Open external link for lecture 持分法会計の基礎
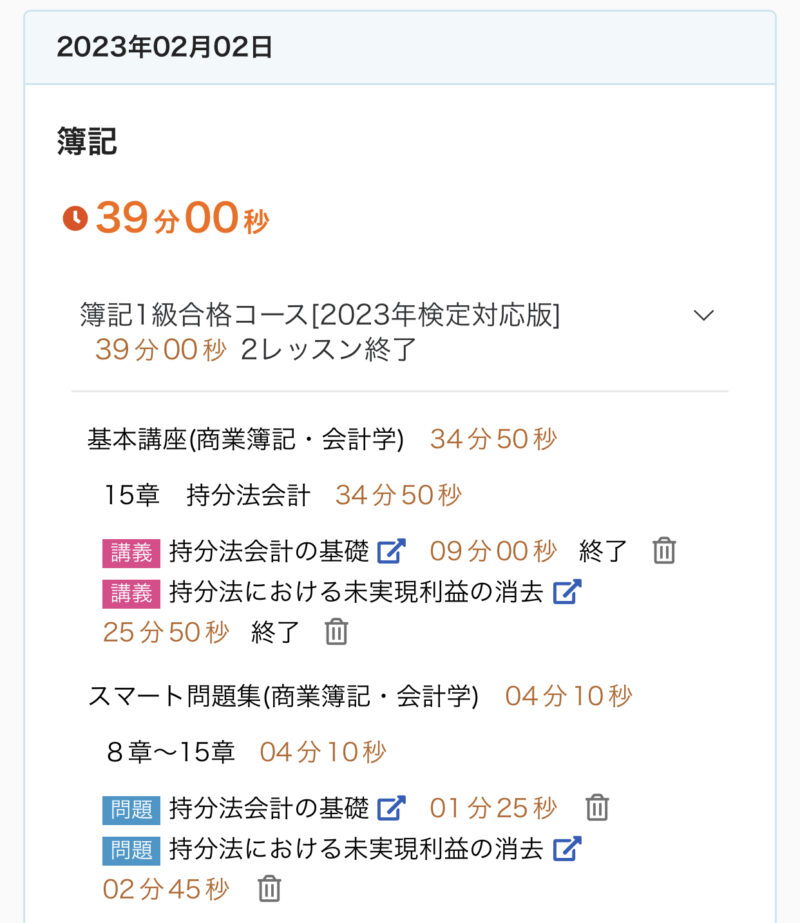This screenshot has height=923, width=800. pos(392,551)
